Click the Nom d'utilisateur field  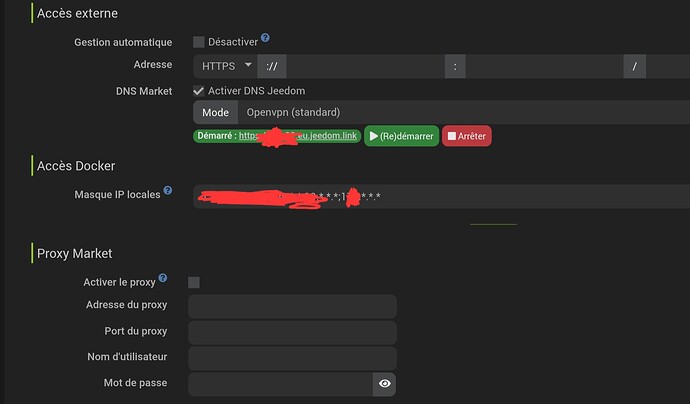point(292,358)
